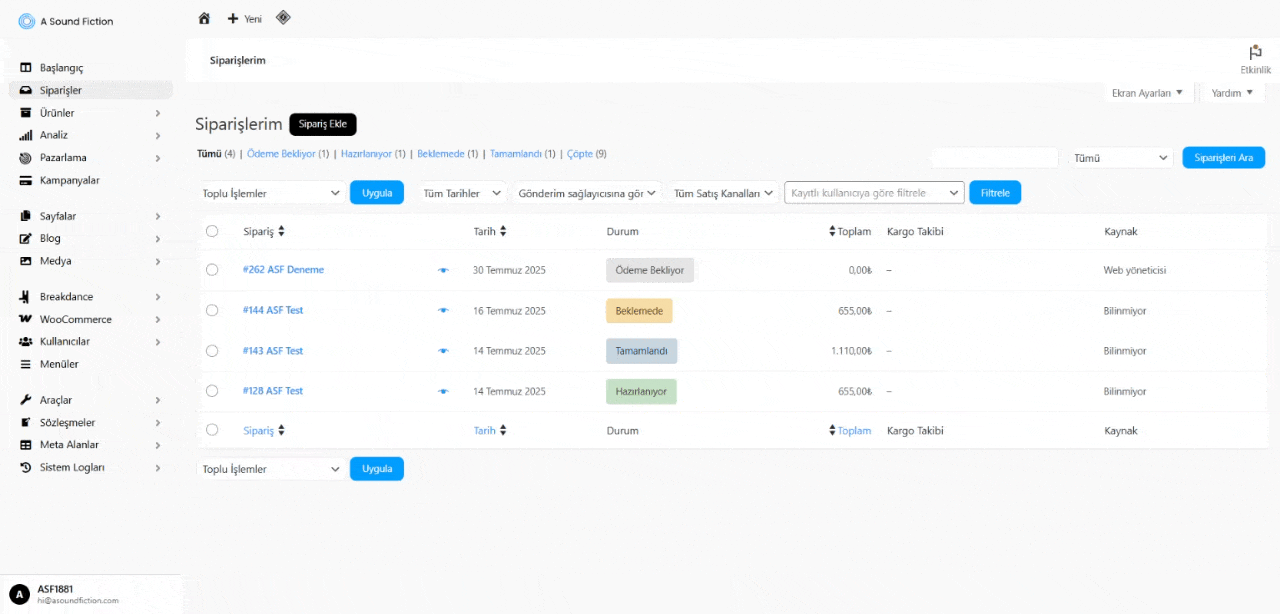Click the order search input field
Image resolution: width=1280 pixels, height=614 pixels.
[994, 158]
